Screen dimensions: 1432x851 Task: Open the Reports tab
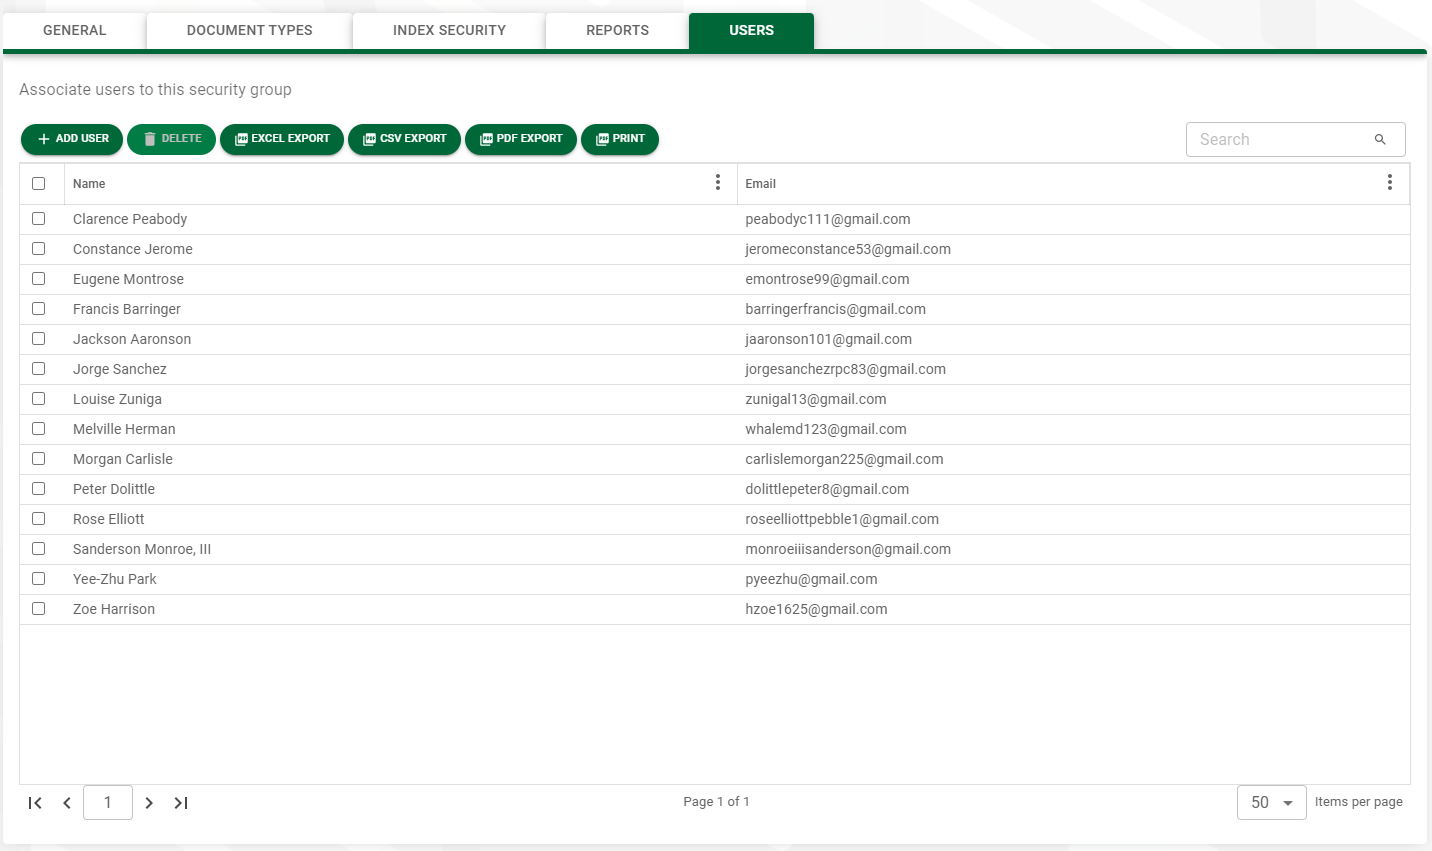click(617, 30)
